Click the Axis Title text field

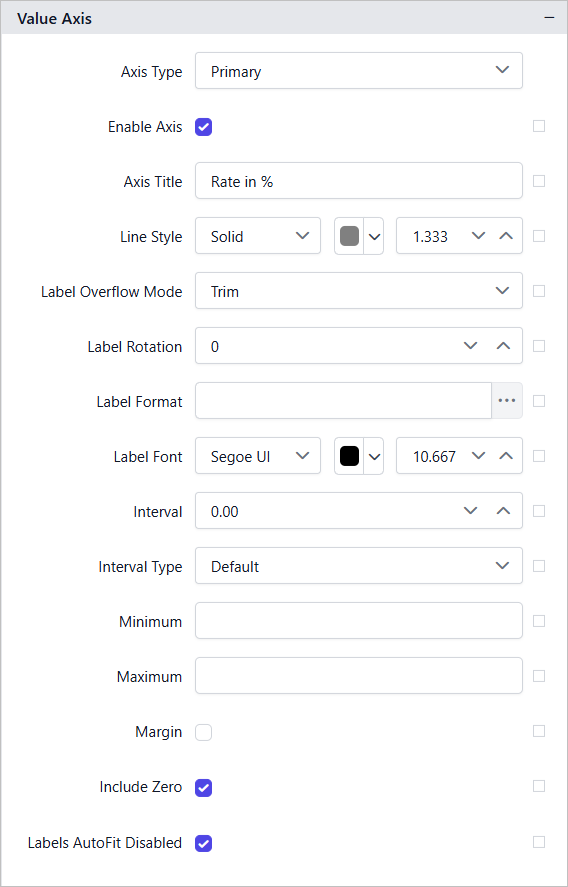pyautogui.click(x=359, y=181)
